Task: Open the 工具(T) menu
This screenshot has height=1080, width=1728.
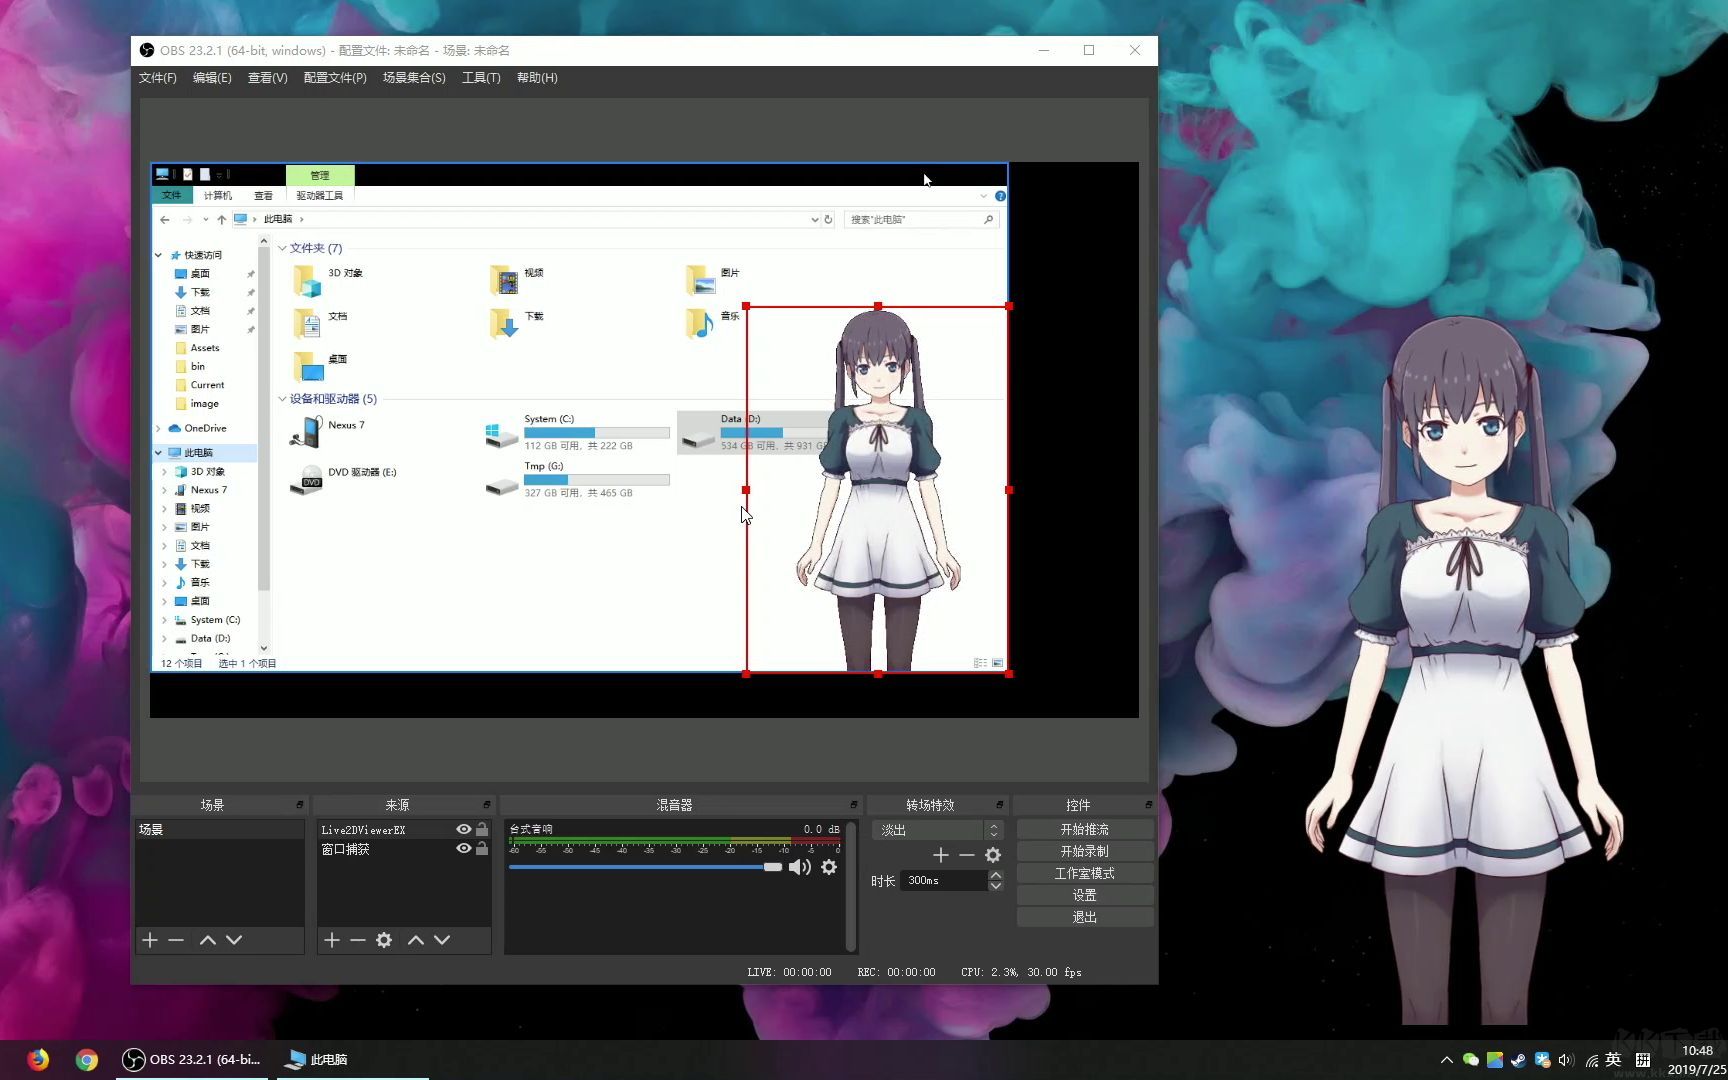Action: pyautogui.click(x=481, y=78)
